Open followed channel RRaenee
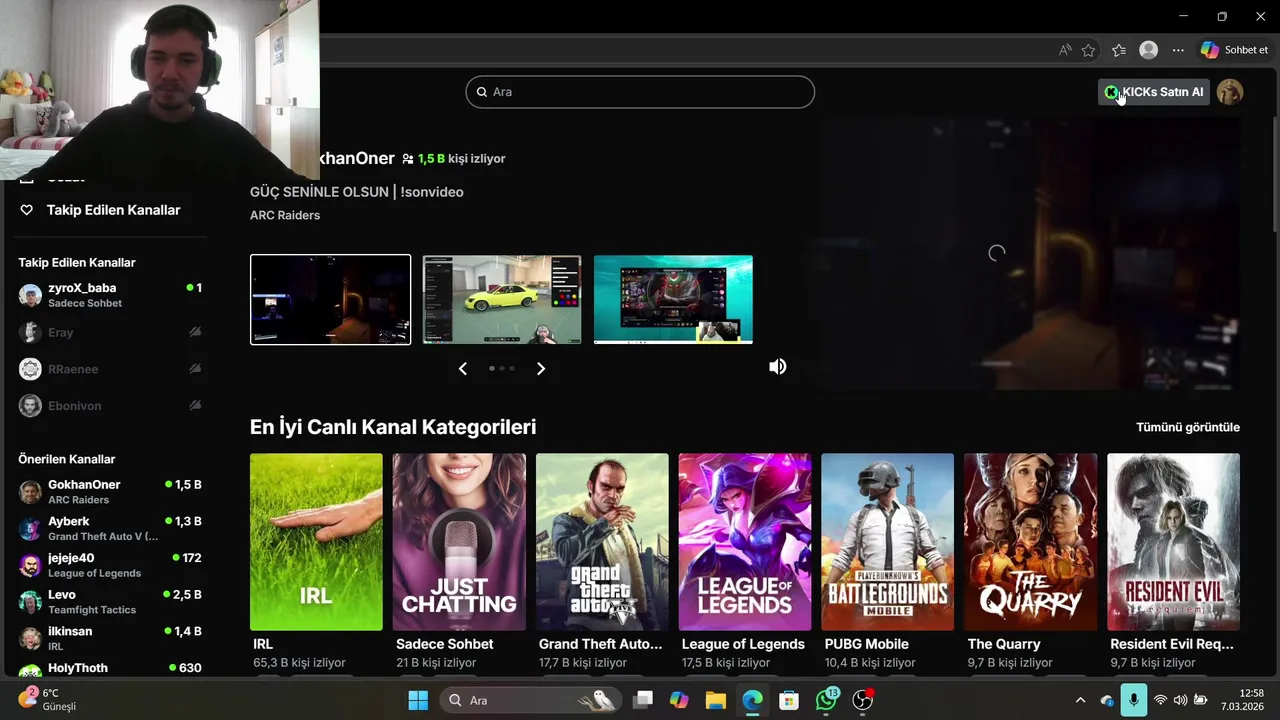Screen dimensions: 1280x720 pyautogui.click(x=110, y=369)
